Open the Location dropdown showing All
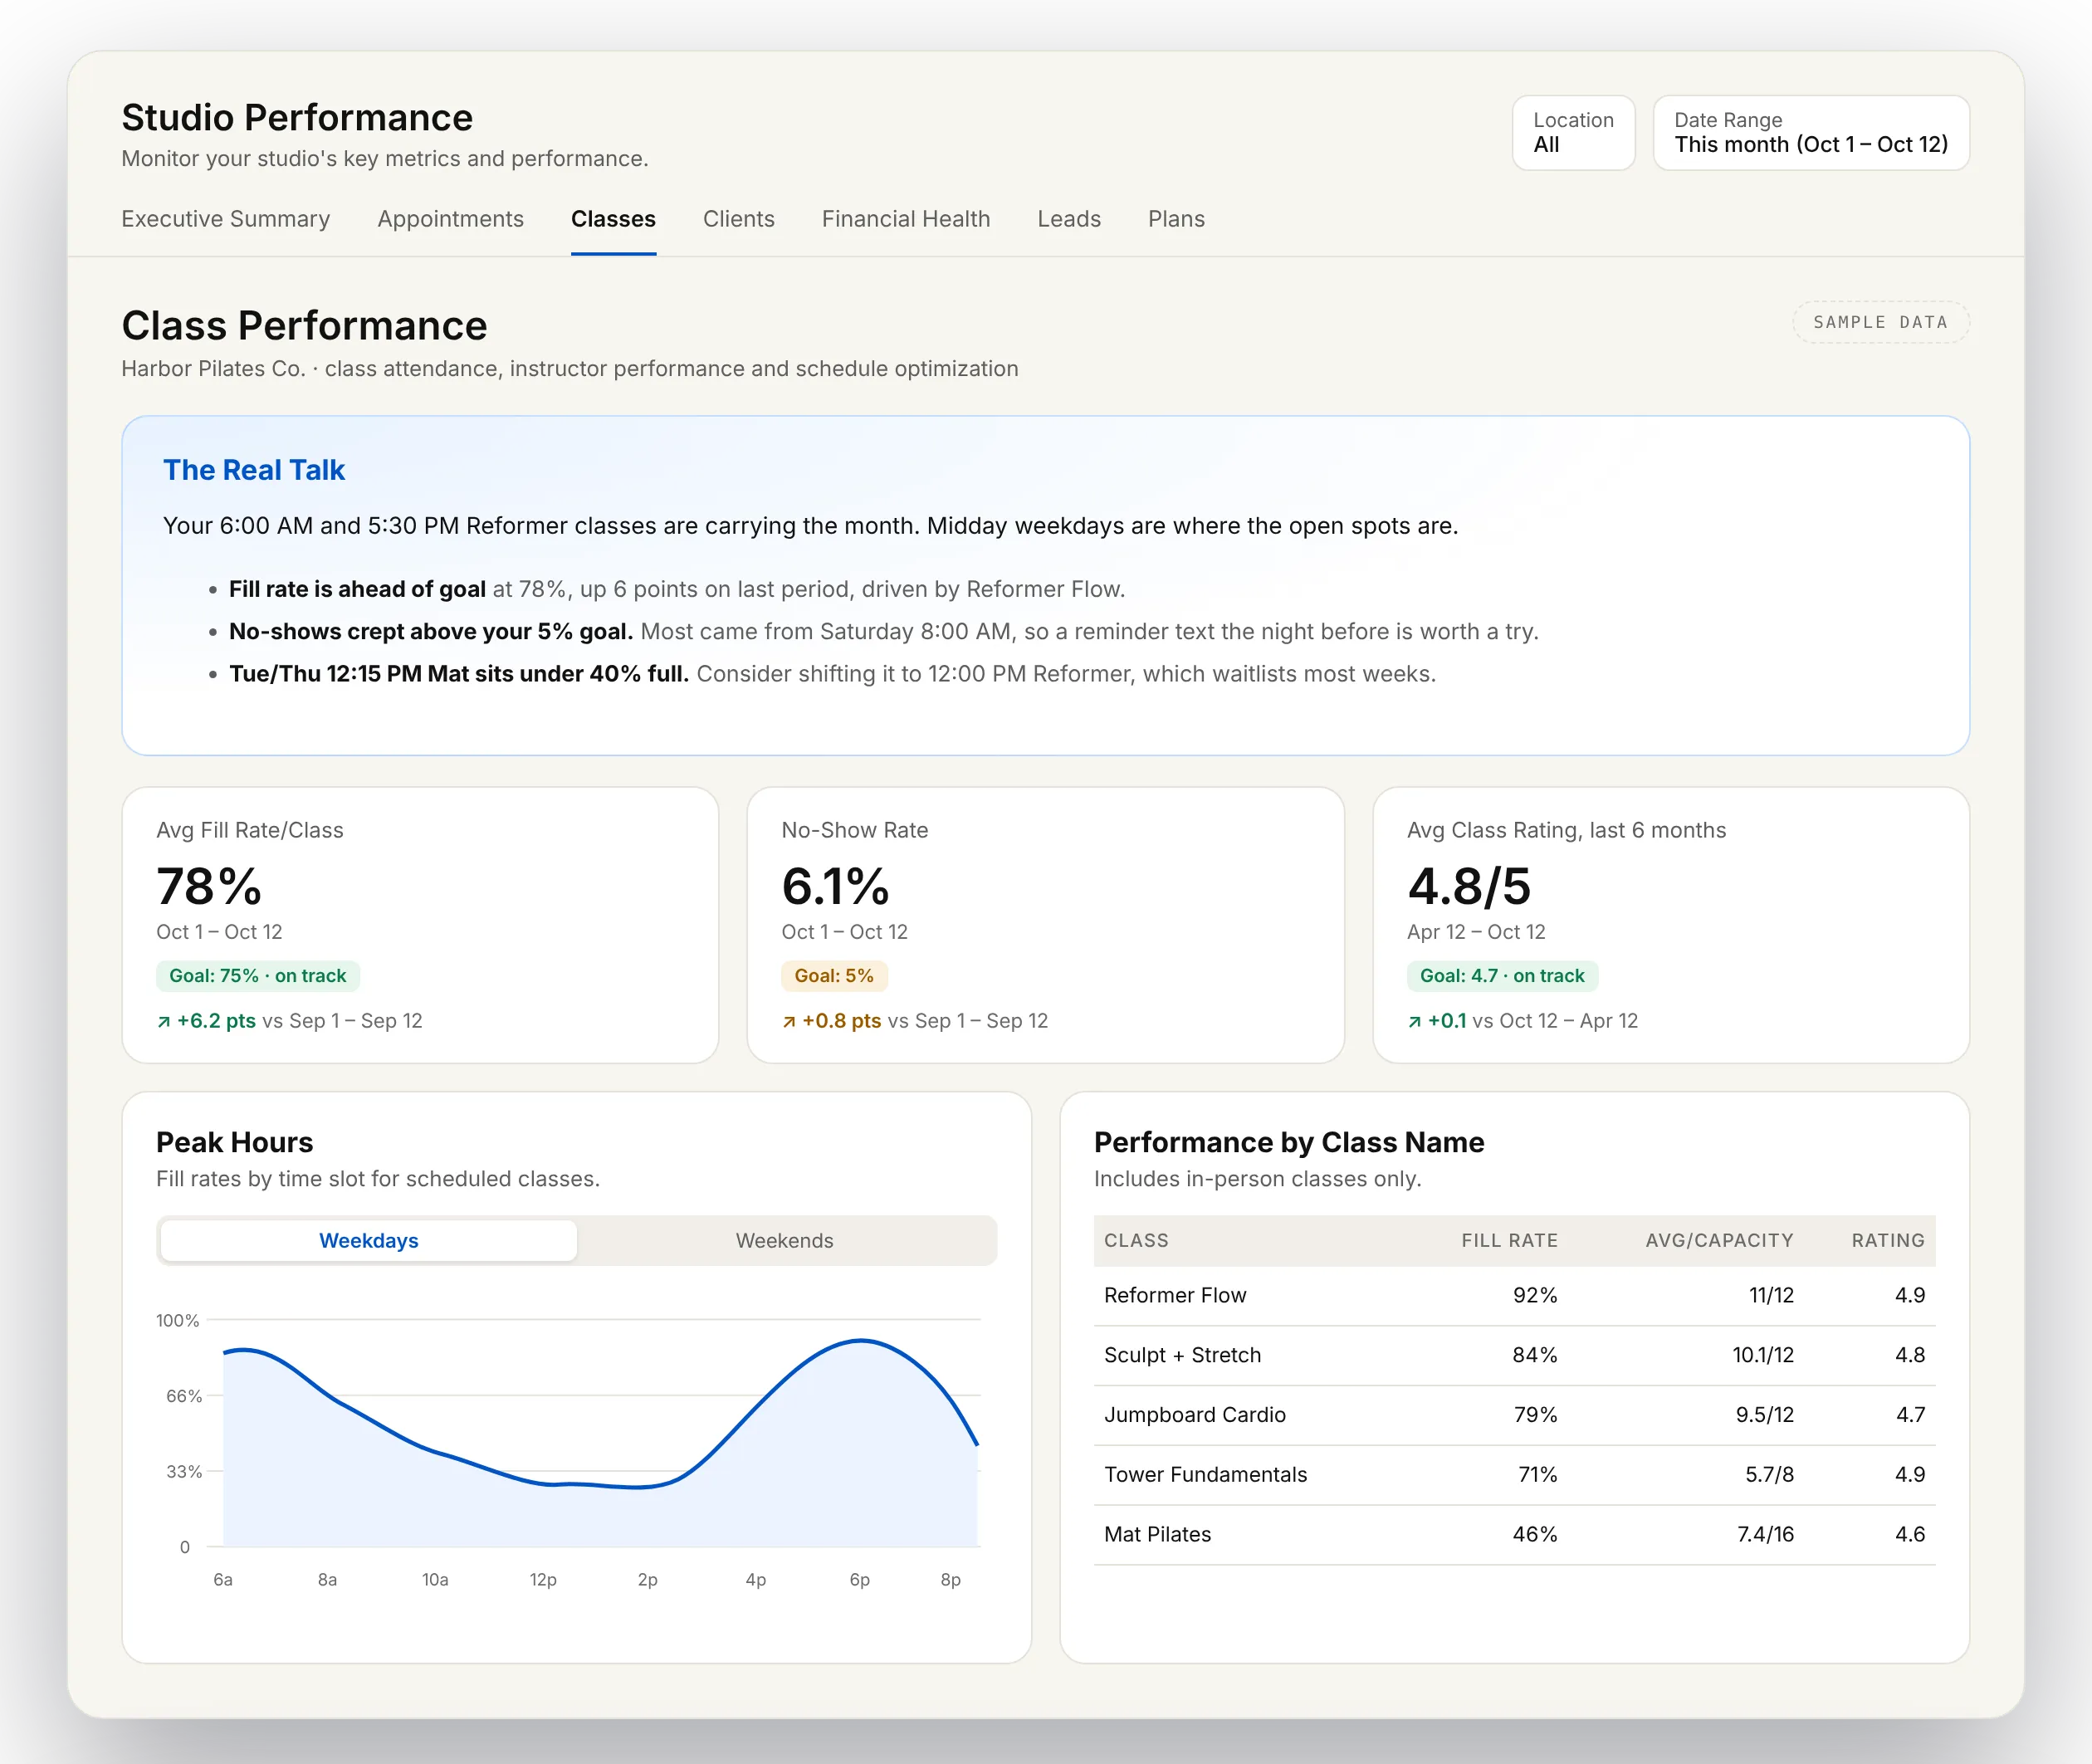Viewport: 2092px width, 1764px height. coord(1573,133)
